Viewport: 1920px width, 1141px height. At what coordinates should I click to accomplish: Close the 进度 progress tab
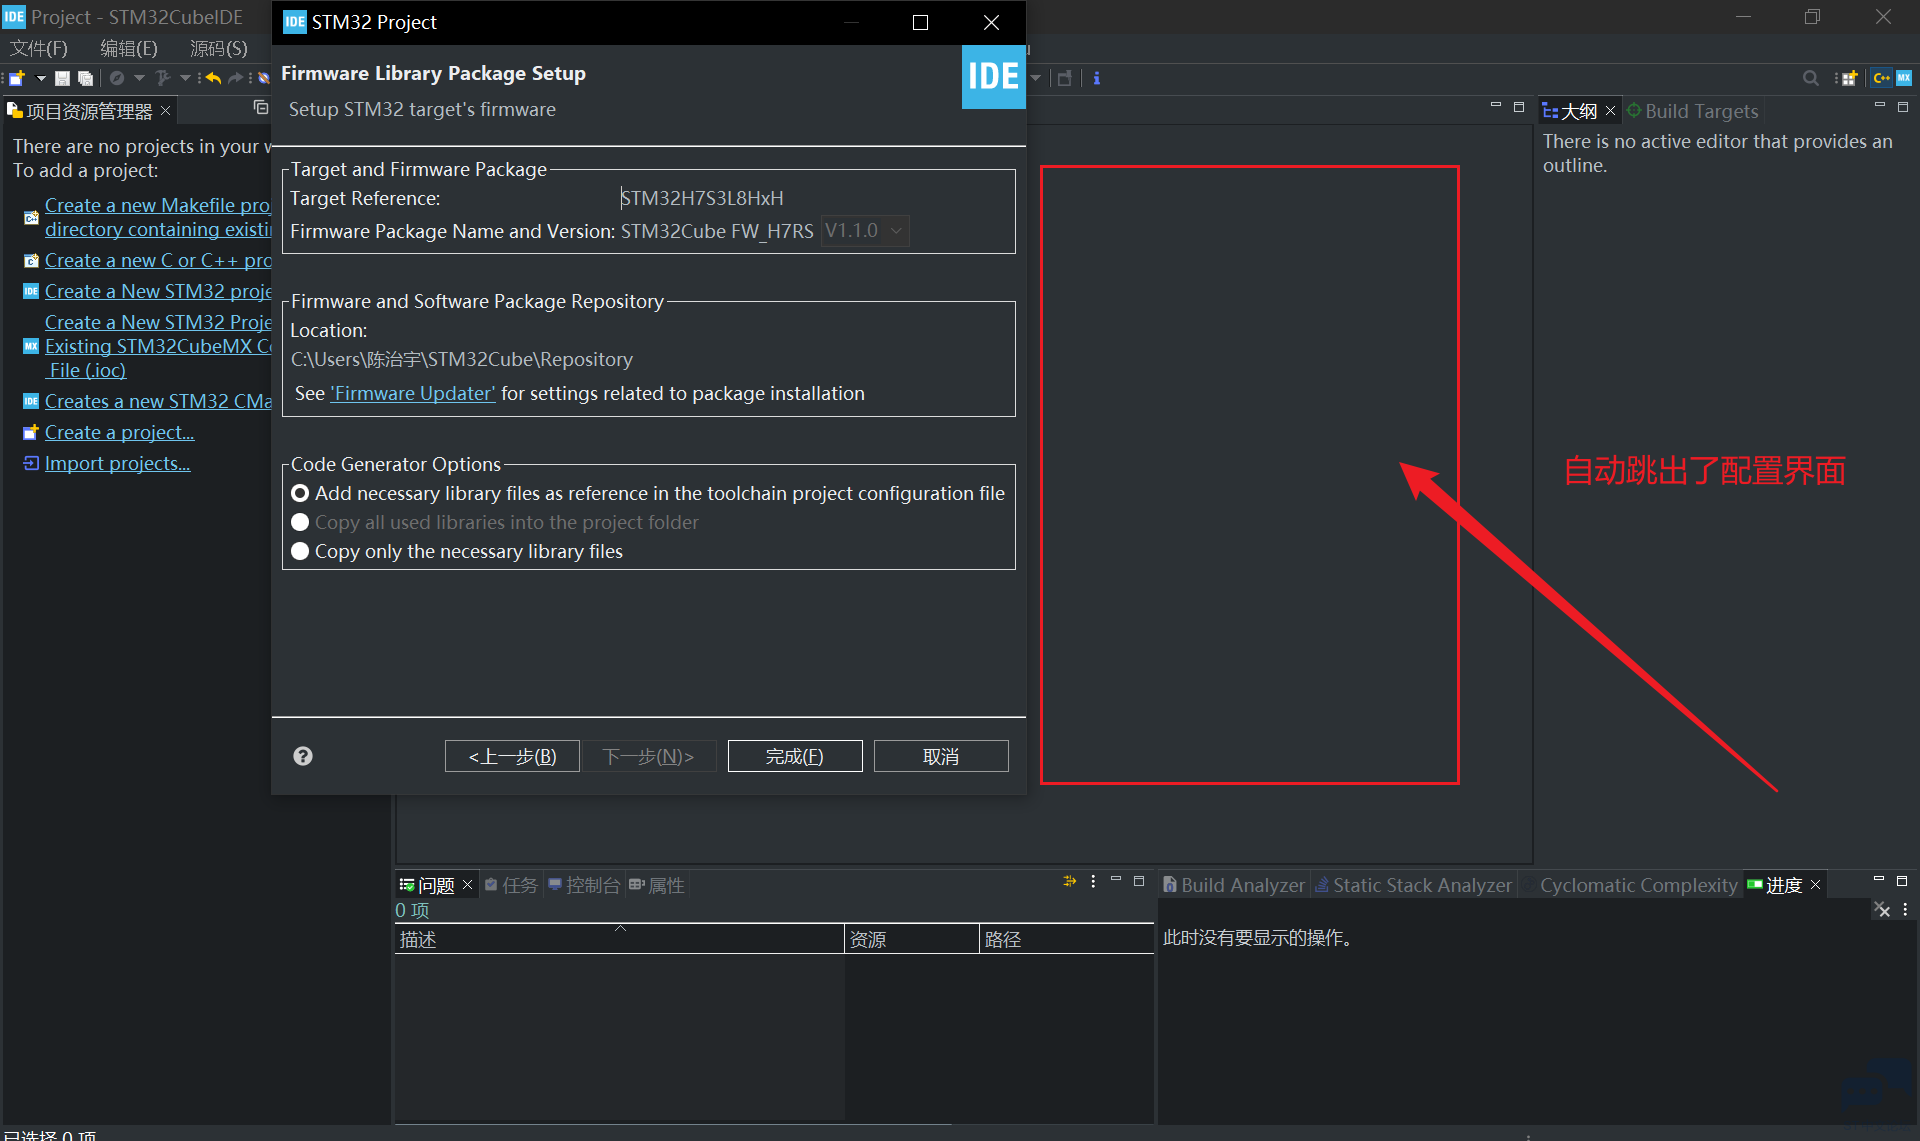[x=1816, y=885]
